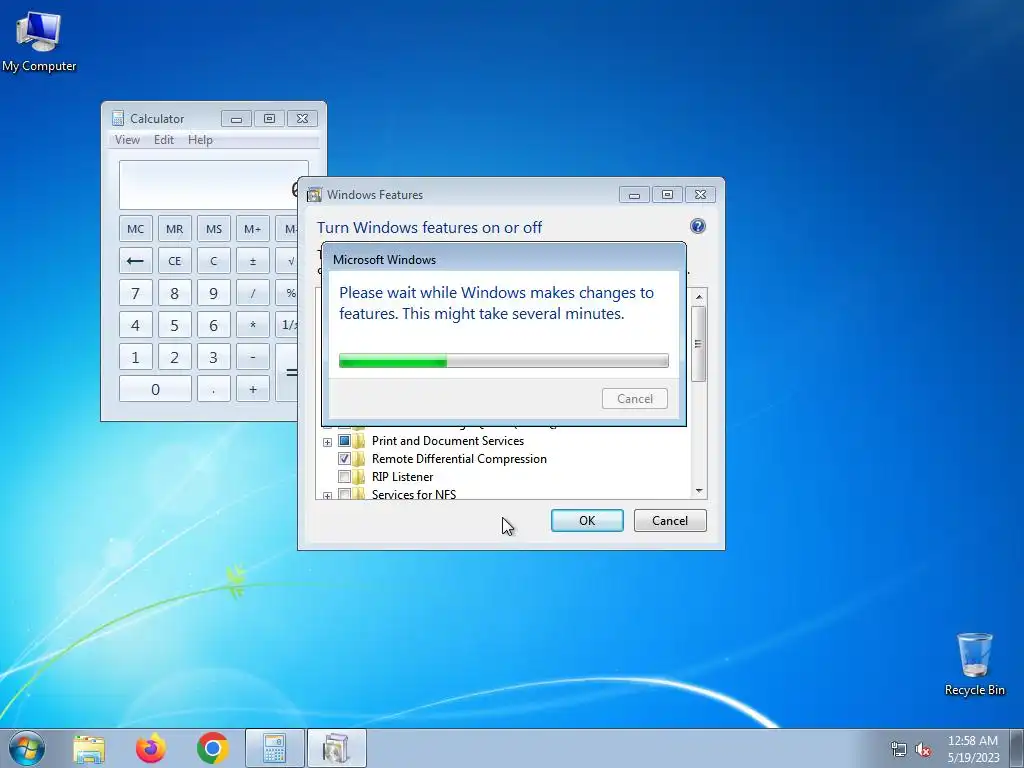Click the 8 key in Calculator
Screen dimensions: 1024x768
click(174, 293)
